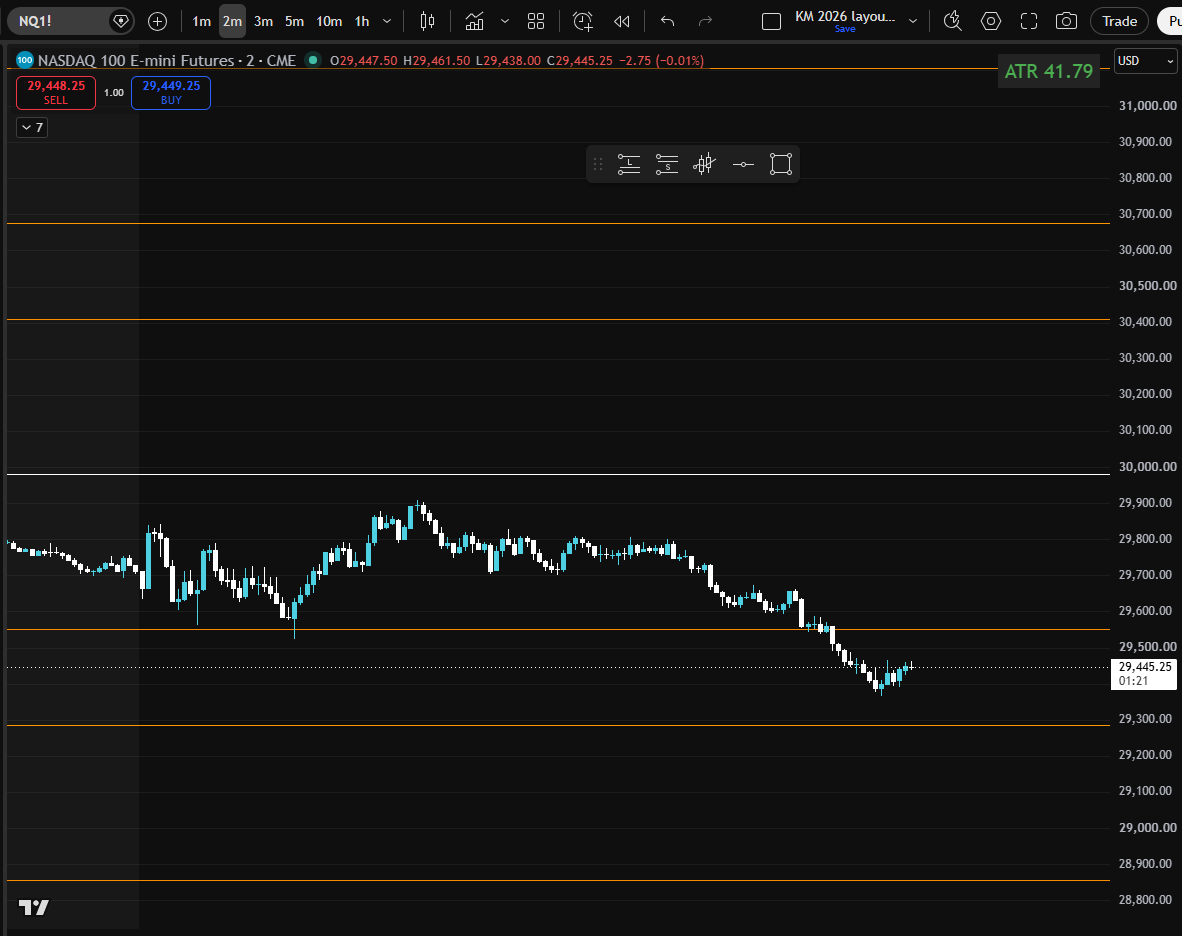Image resolution: width=1182 pixels, height=936 pixels.
Task: Switch to the 3m timeframe
Action: pos(263,21)
